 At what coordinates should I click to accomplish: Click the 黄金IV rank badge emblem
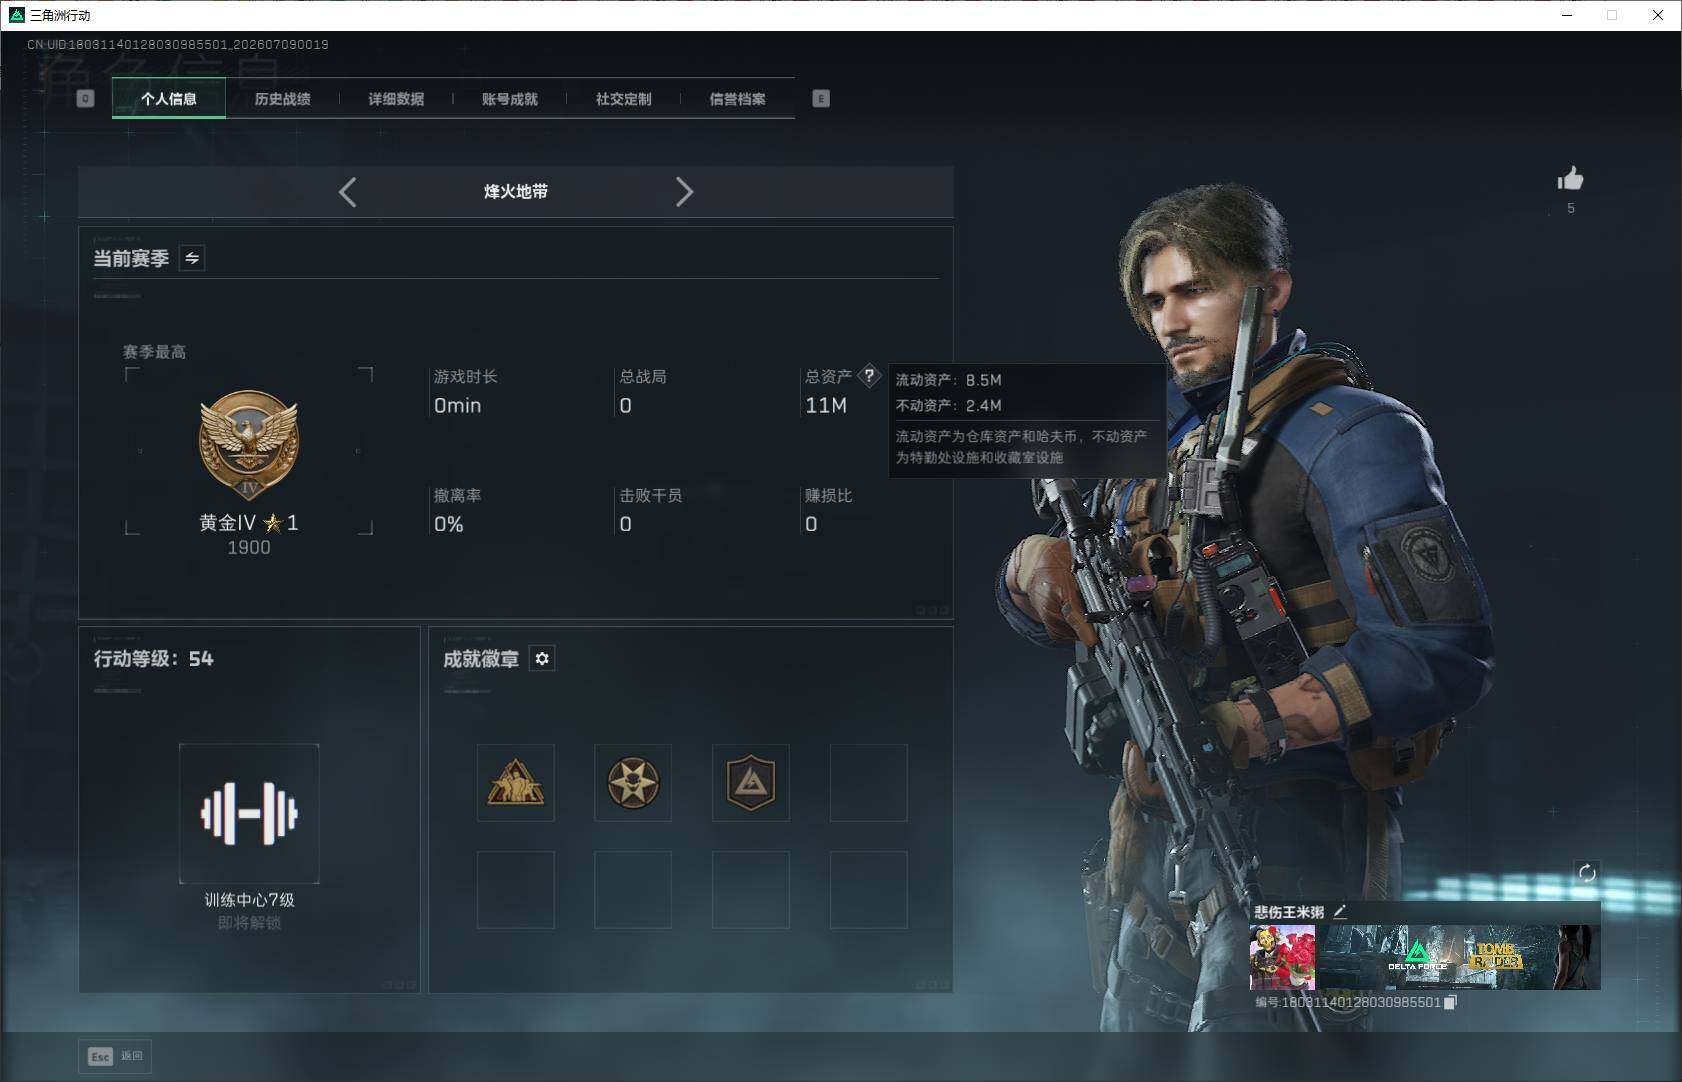pyautogui.click(x=249, y=445)
